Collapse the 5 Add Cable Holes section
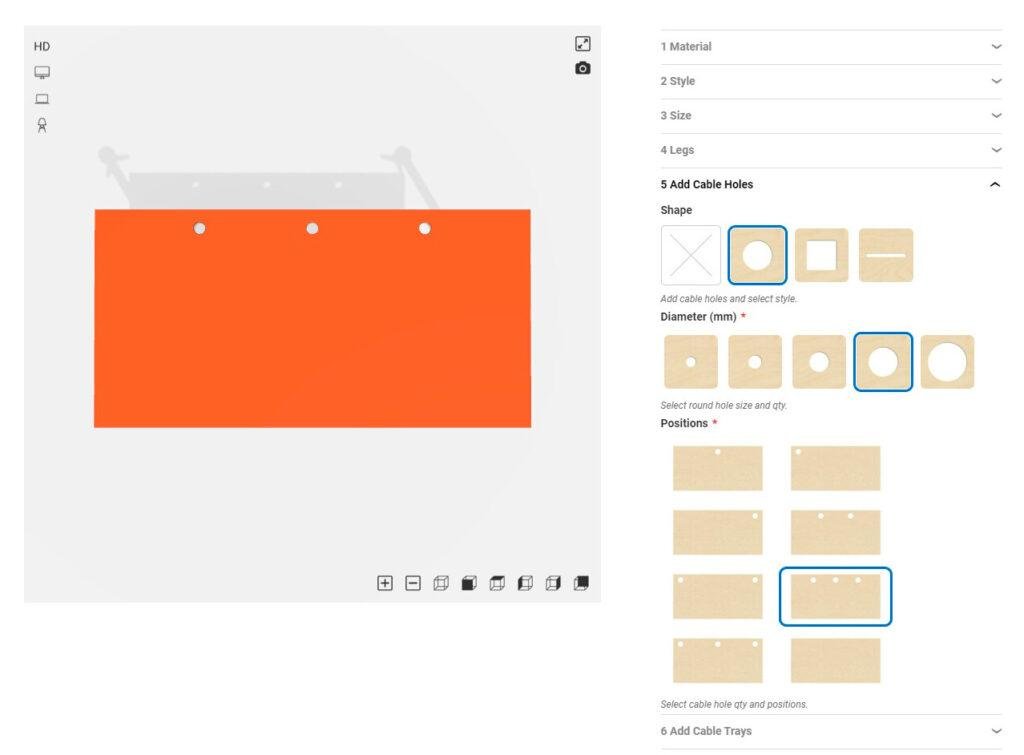The image size is (1024, 755). click(x=831, y=184)
